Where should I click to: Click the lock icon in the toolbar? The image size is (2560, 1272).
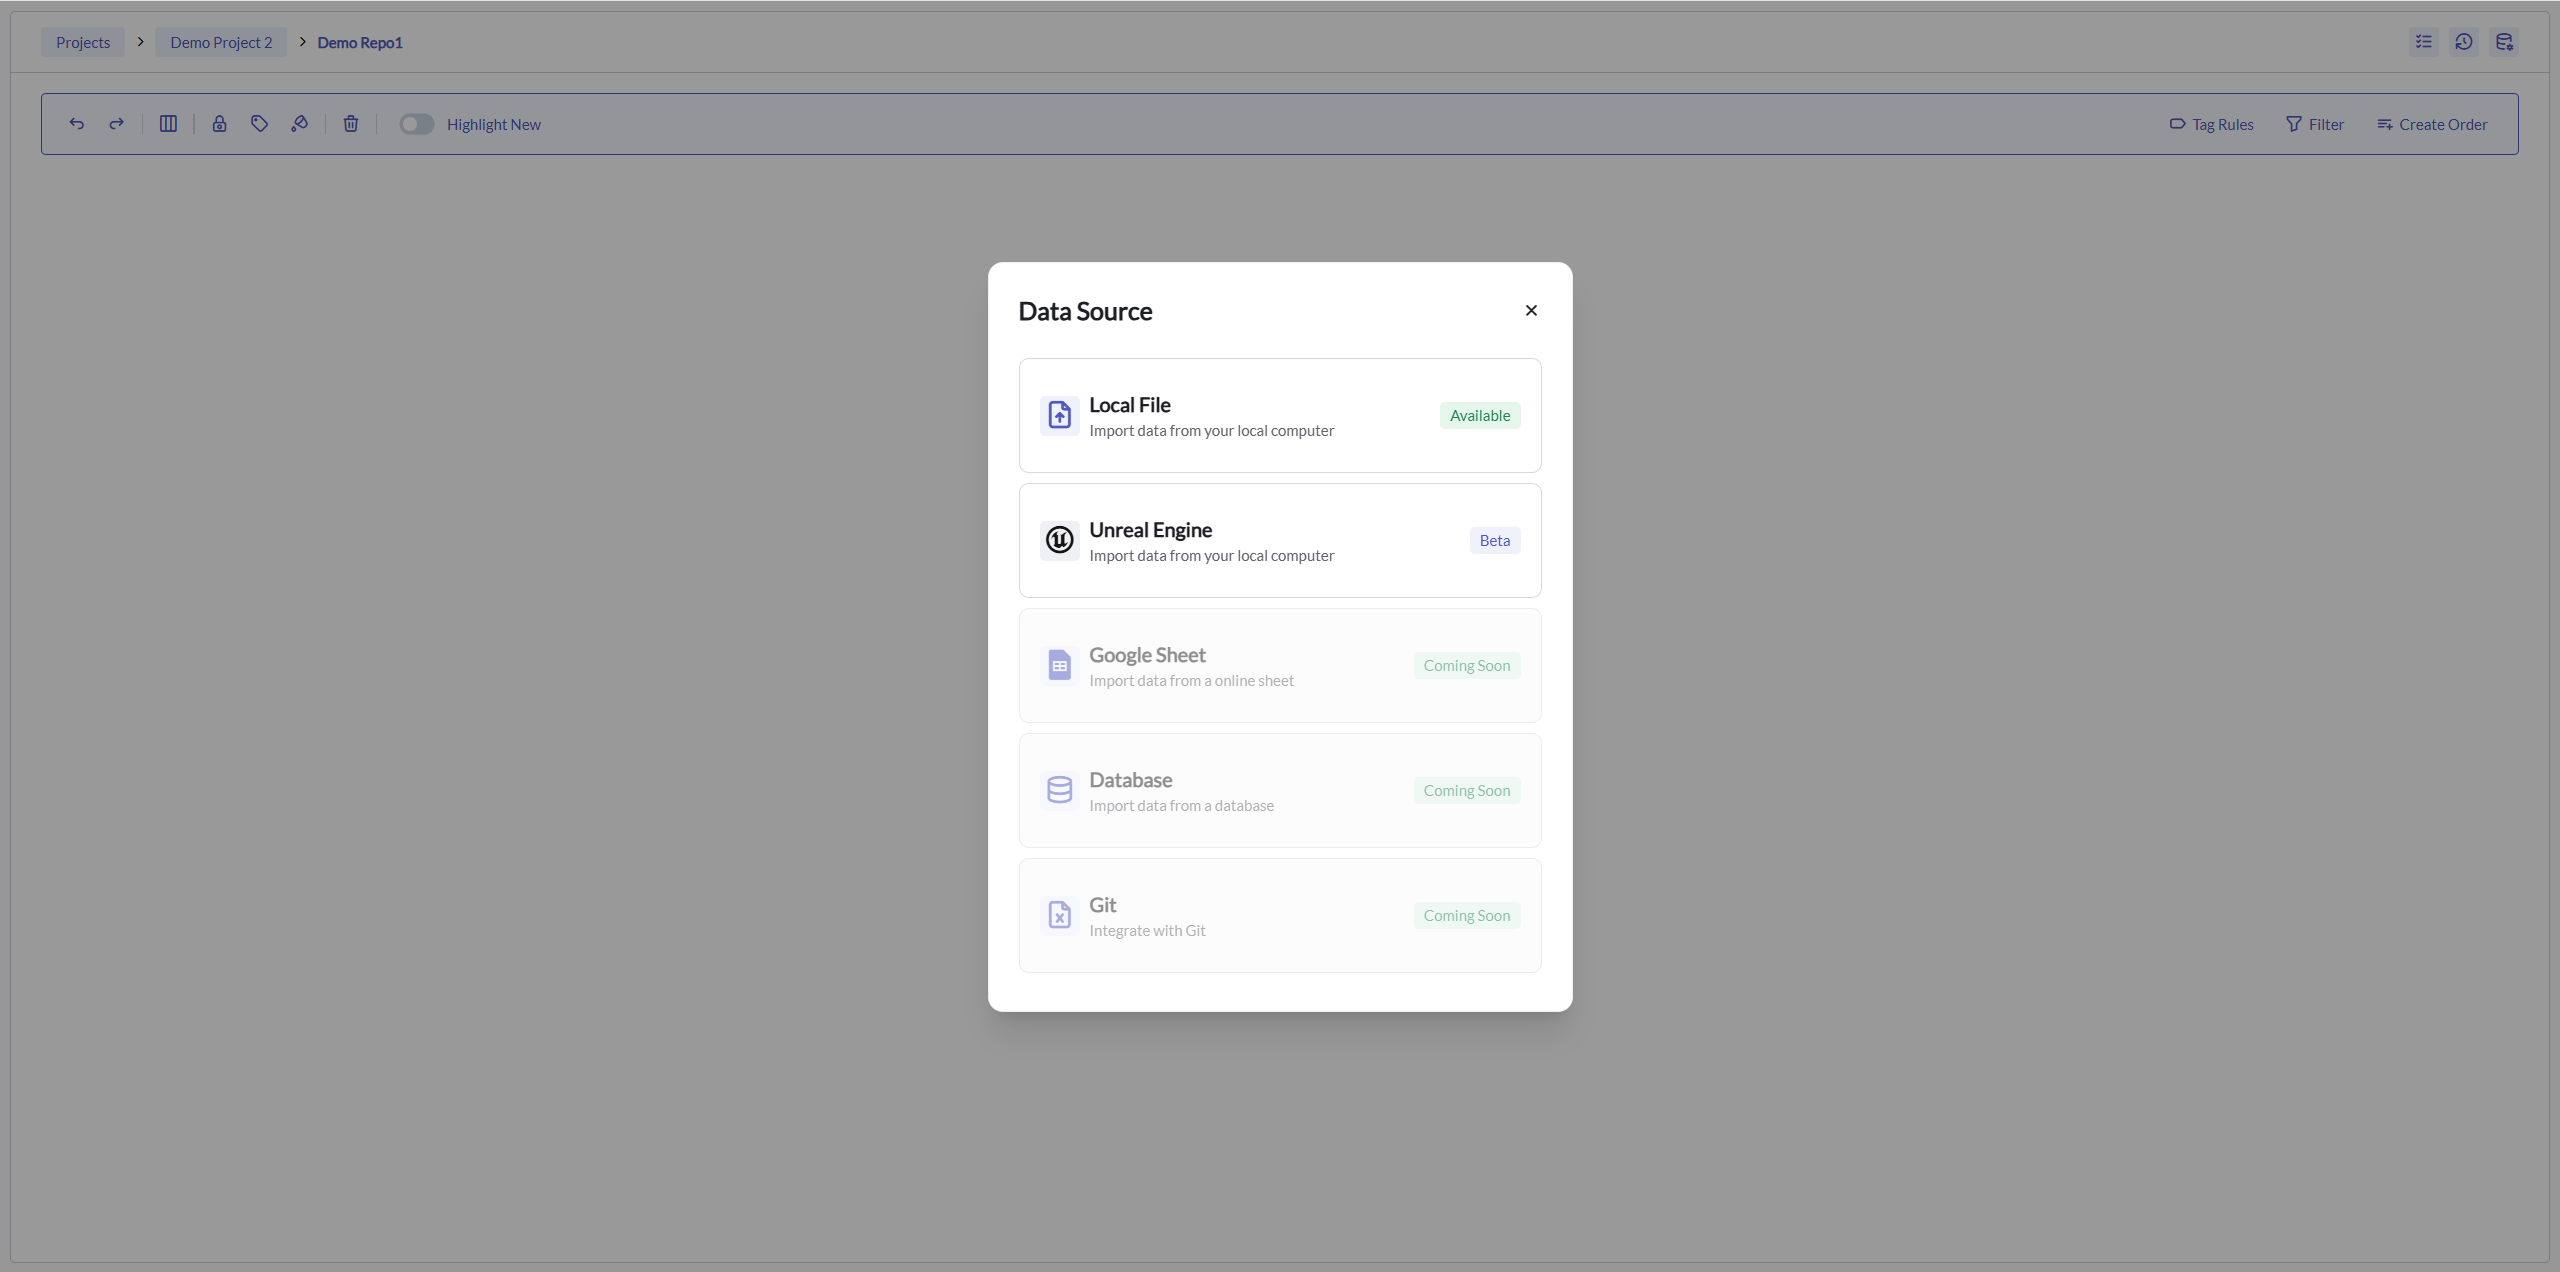(x=220, y=123)
